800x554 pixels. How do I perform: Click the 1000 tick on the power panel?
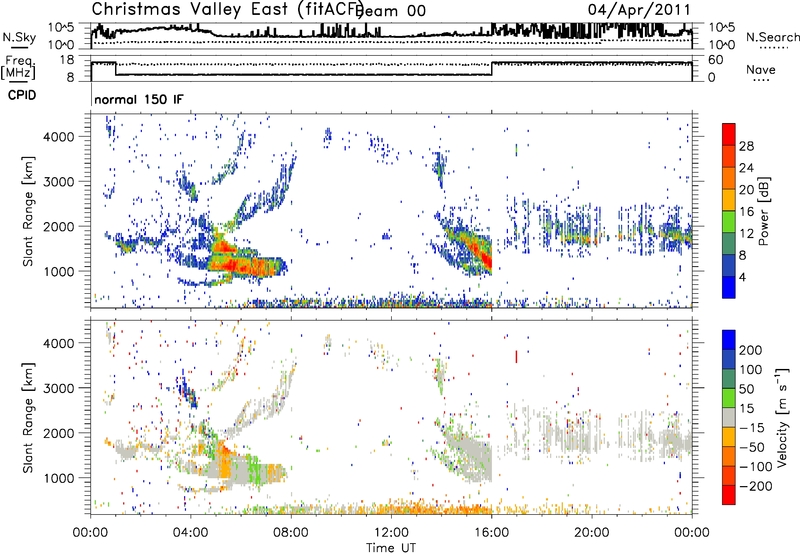59,271
